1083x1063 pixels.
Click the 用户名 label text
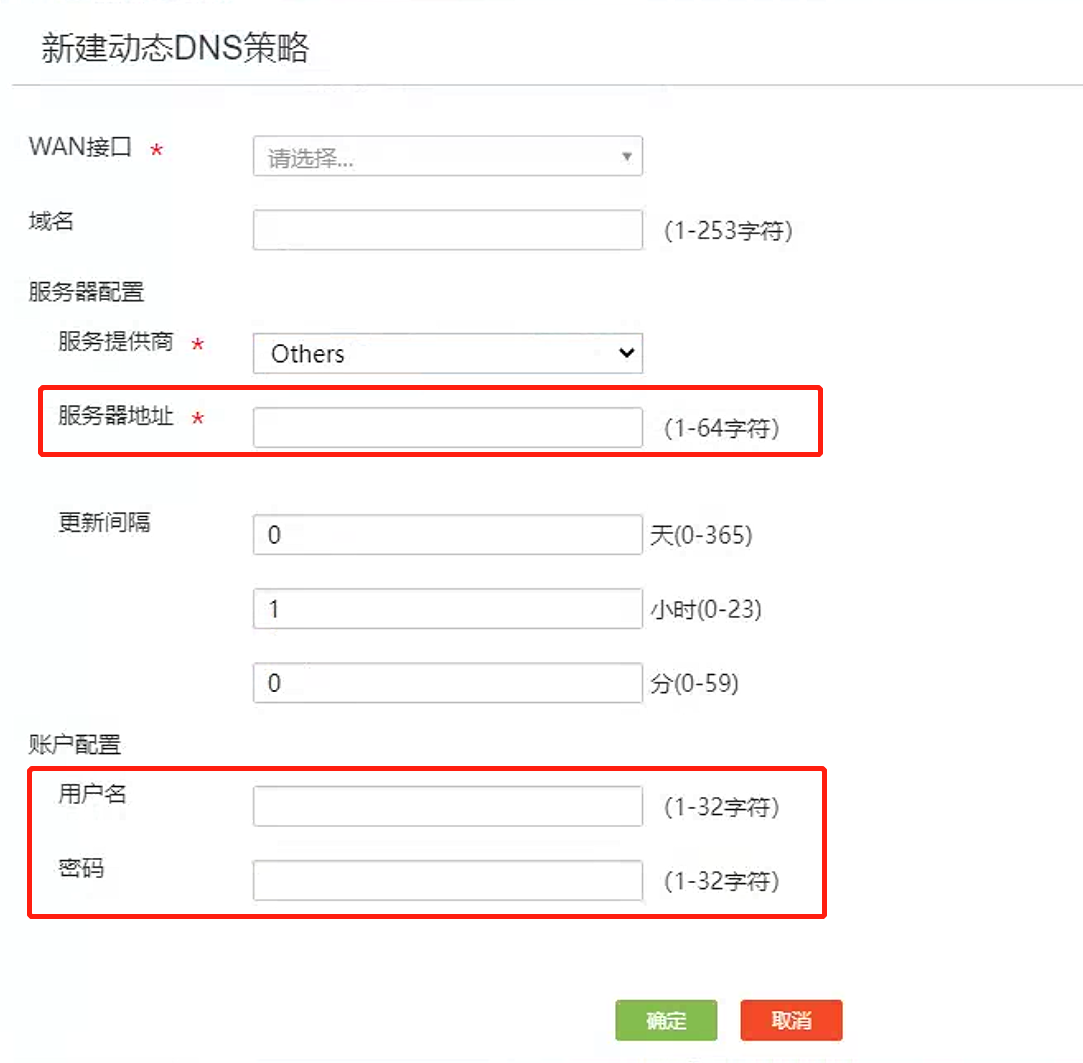coord(92,794)
